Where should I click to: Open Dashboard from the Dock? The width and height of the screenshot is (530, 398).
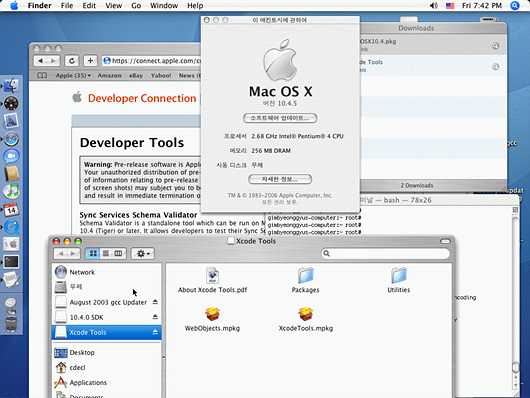tap(11, 103)
